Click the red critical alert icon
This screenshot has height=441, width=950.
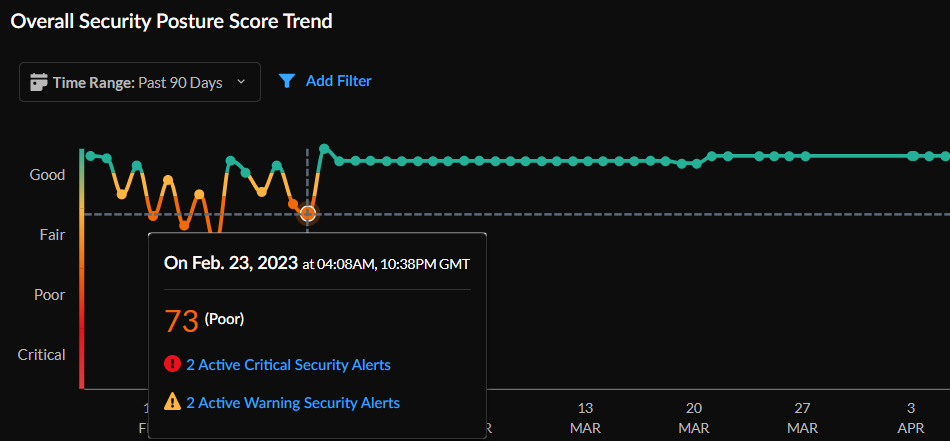point(172,365)
